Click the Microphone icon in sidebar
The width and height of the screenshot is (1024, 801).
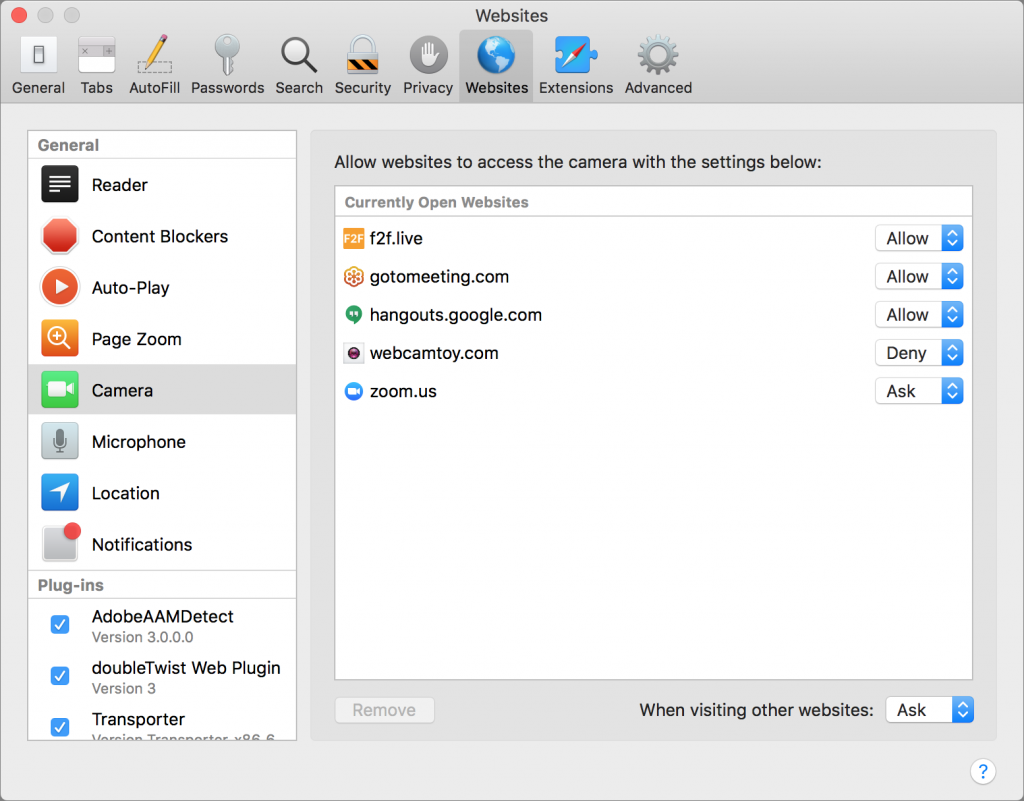60,441
